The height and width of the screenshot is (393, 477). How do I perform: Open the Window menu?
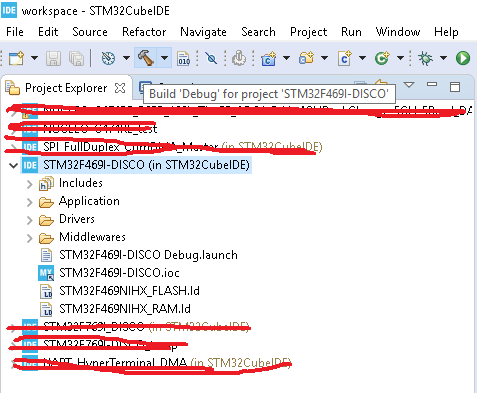click(x=398, y=32)
